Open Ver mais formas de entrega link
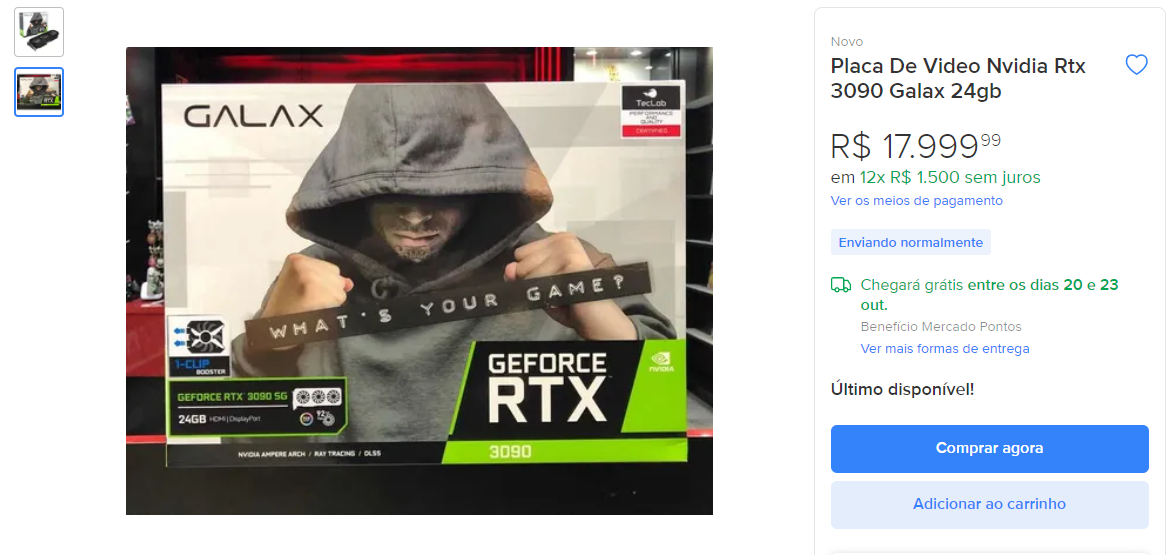 point(945,349)
